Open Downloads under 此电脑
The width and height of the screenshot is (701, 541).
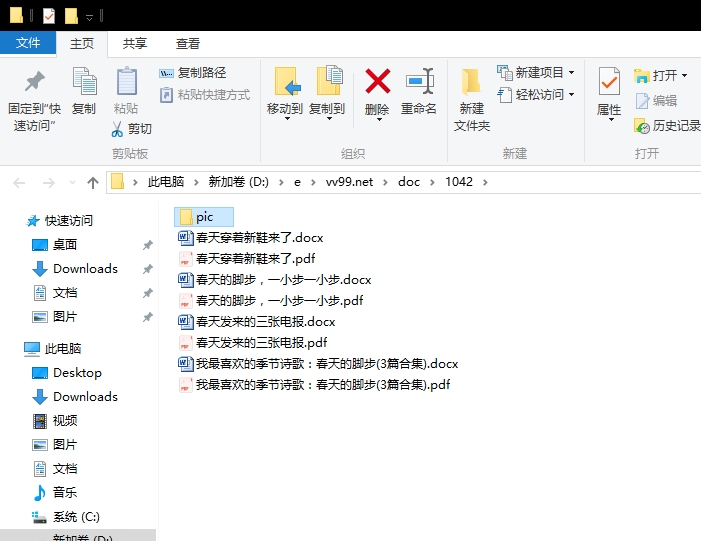click(x=75, y=397)
